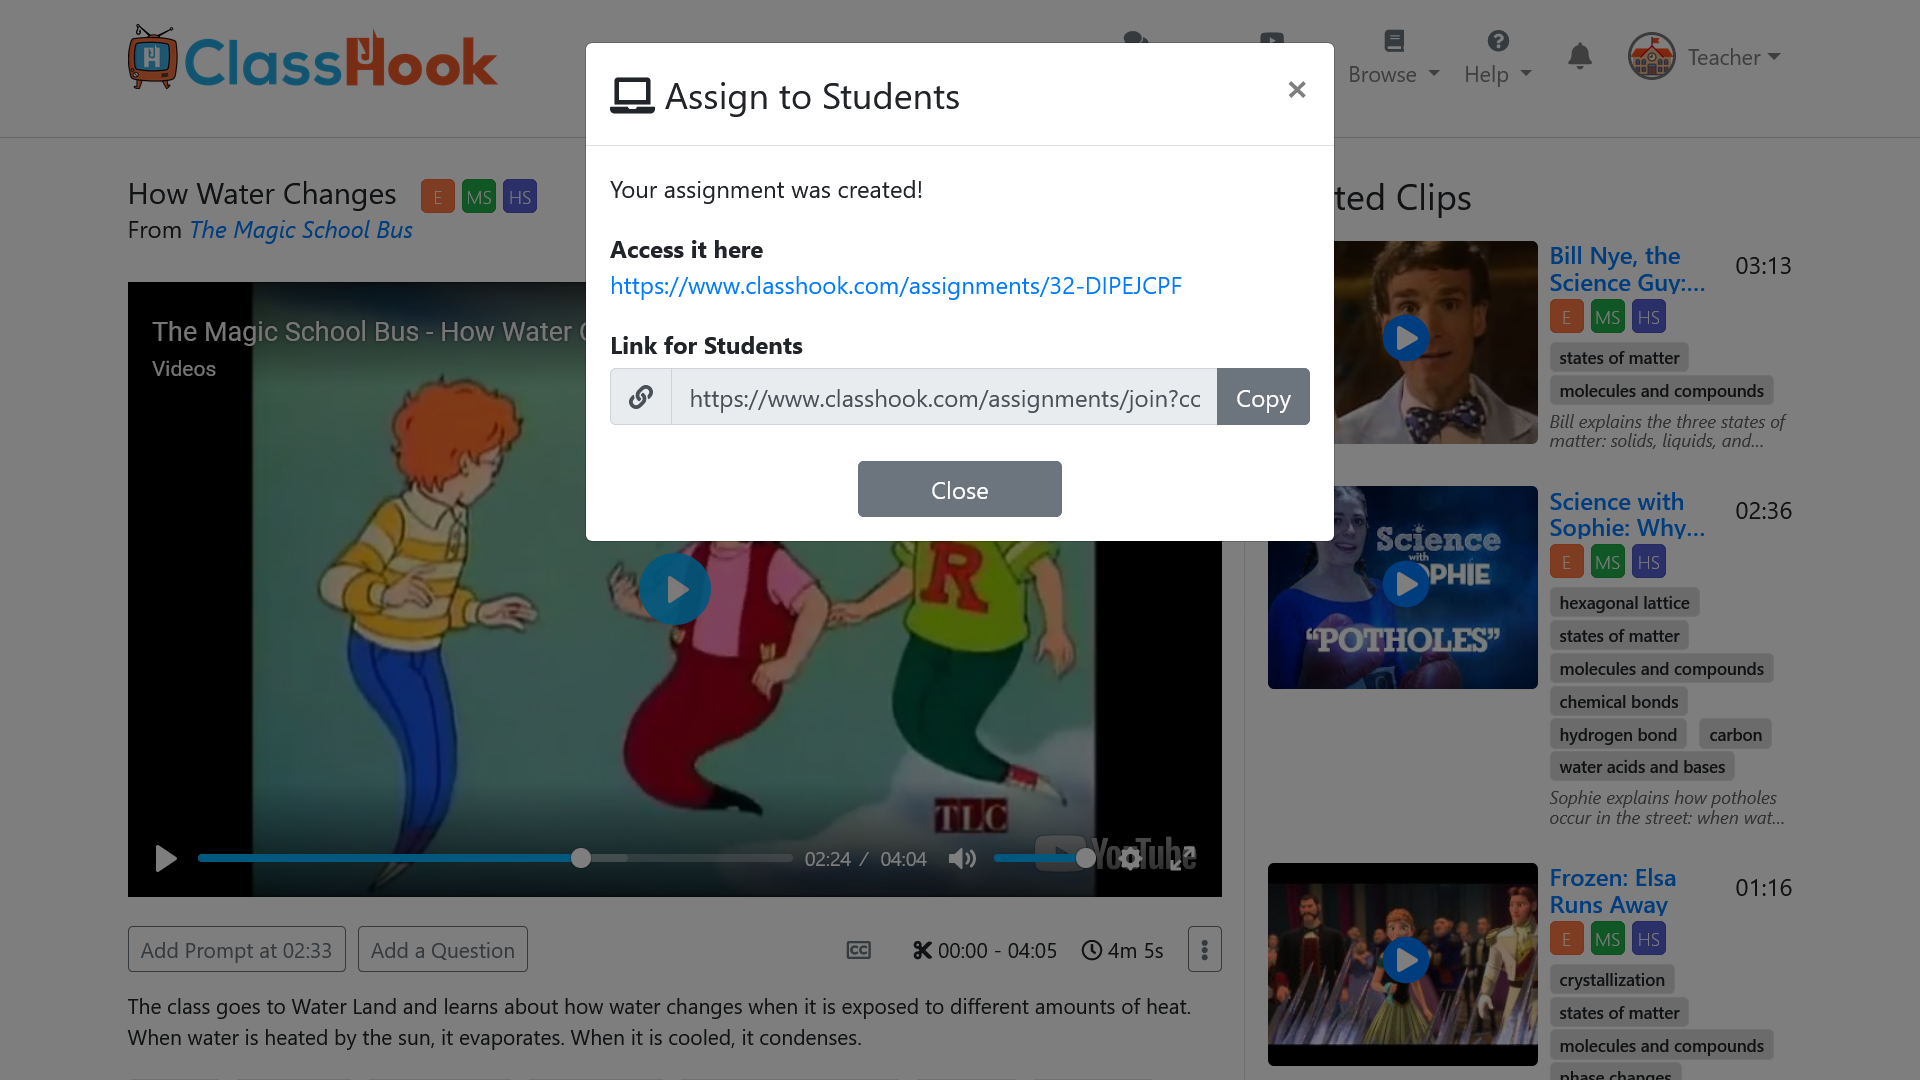Toggle closed captions CC icon
The height and width of the screenshot is (1080, 1920).
pyautogui.click(x=859, y=950)
